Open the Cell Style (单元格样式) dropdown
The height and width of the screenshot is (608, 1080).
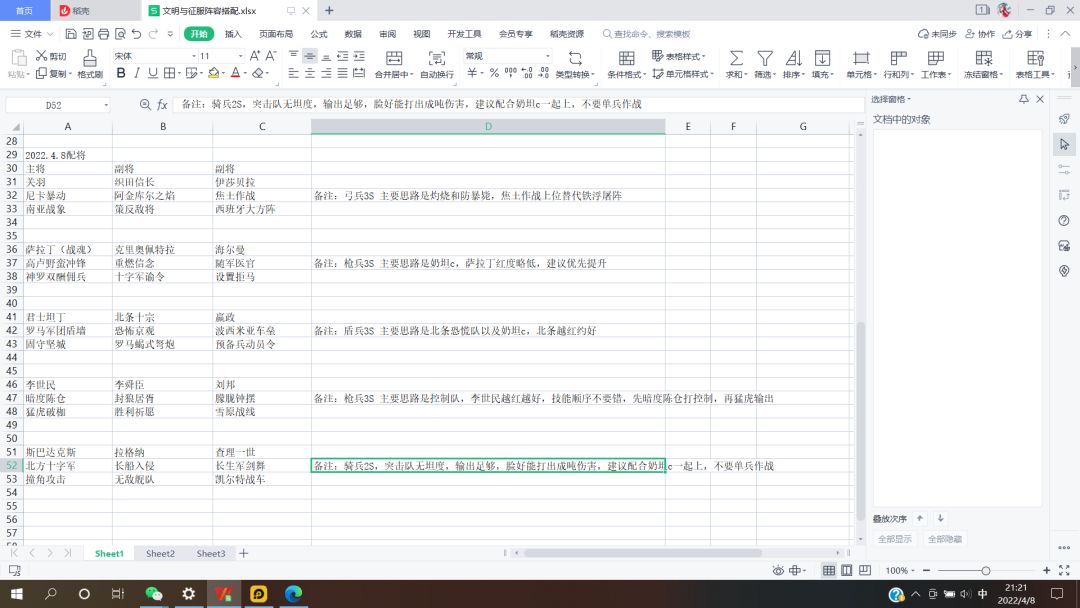coord(683,74)
